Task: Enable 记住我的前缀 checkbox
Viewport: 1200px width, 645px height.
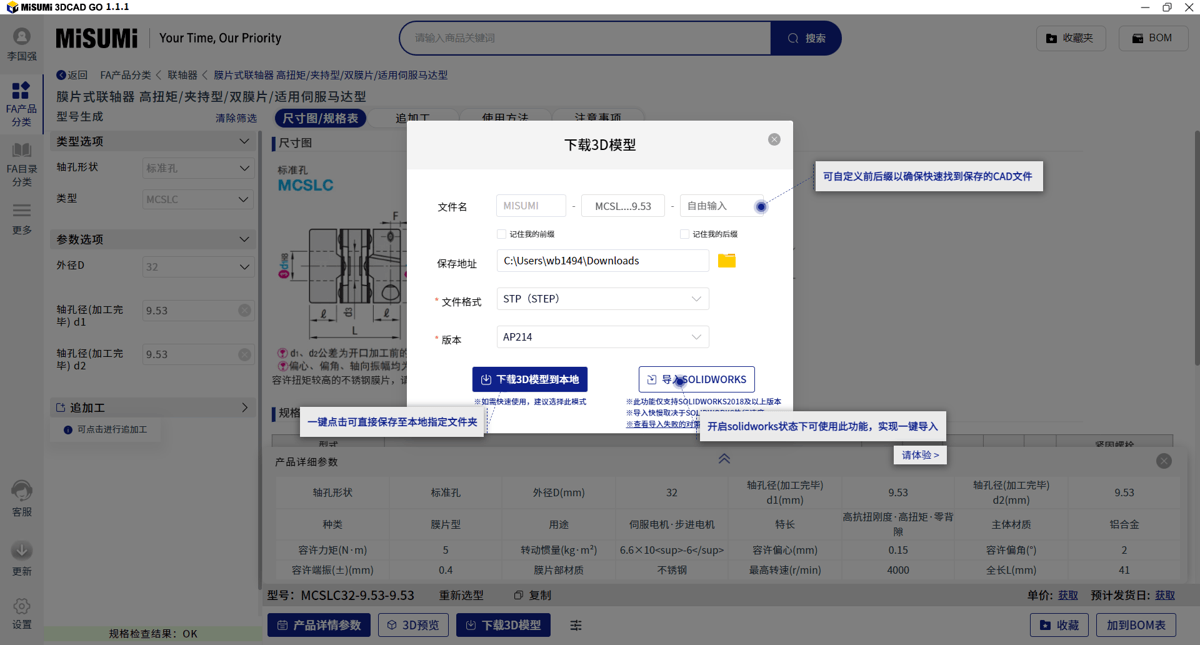Action: coord(501,234)
